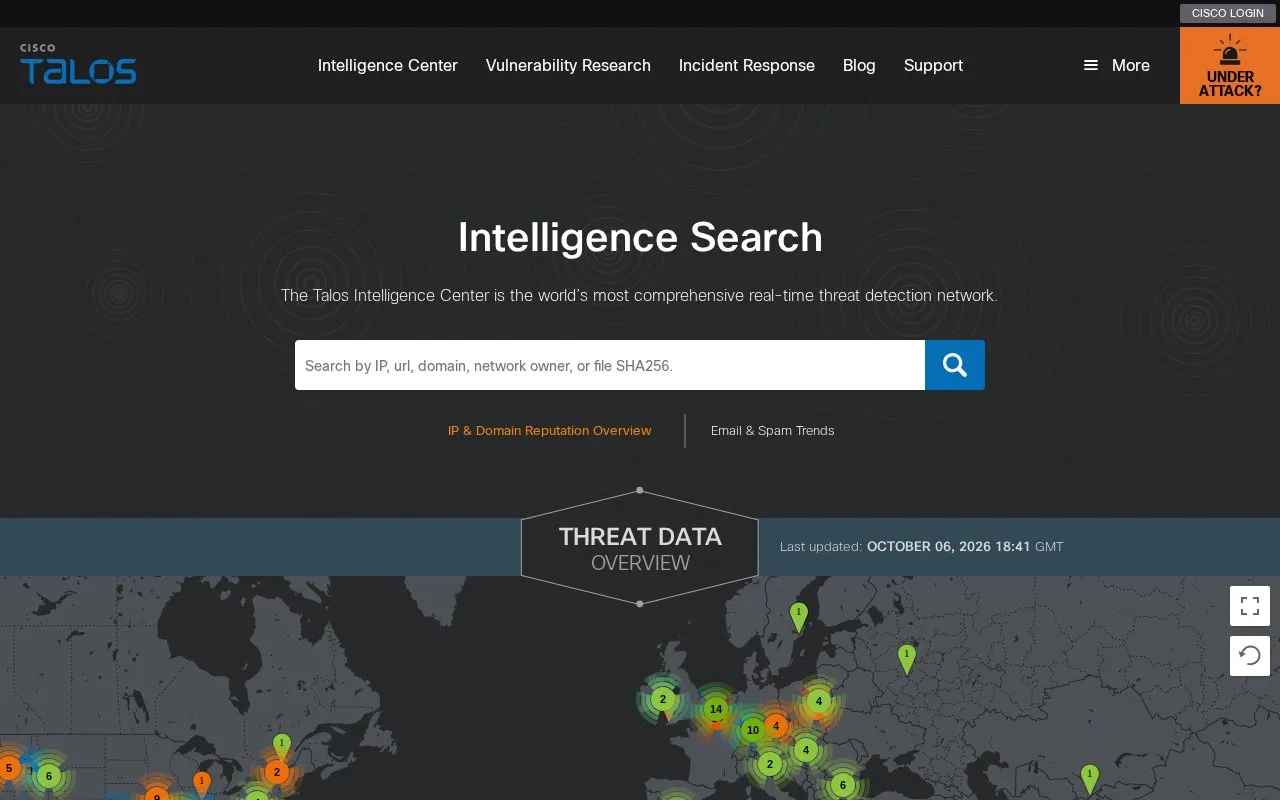Navigate to the Blog
Screen dimensions: 1280x800
point(859,65)
